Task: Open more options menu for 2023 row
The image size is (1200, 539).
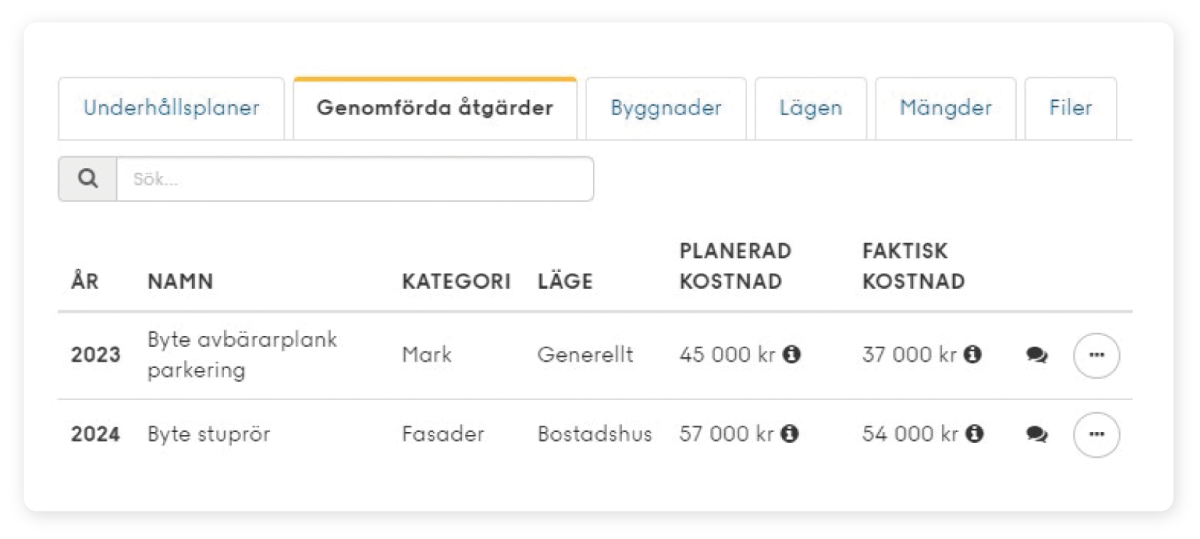Action: (x=1096, y=355)
